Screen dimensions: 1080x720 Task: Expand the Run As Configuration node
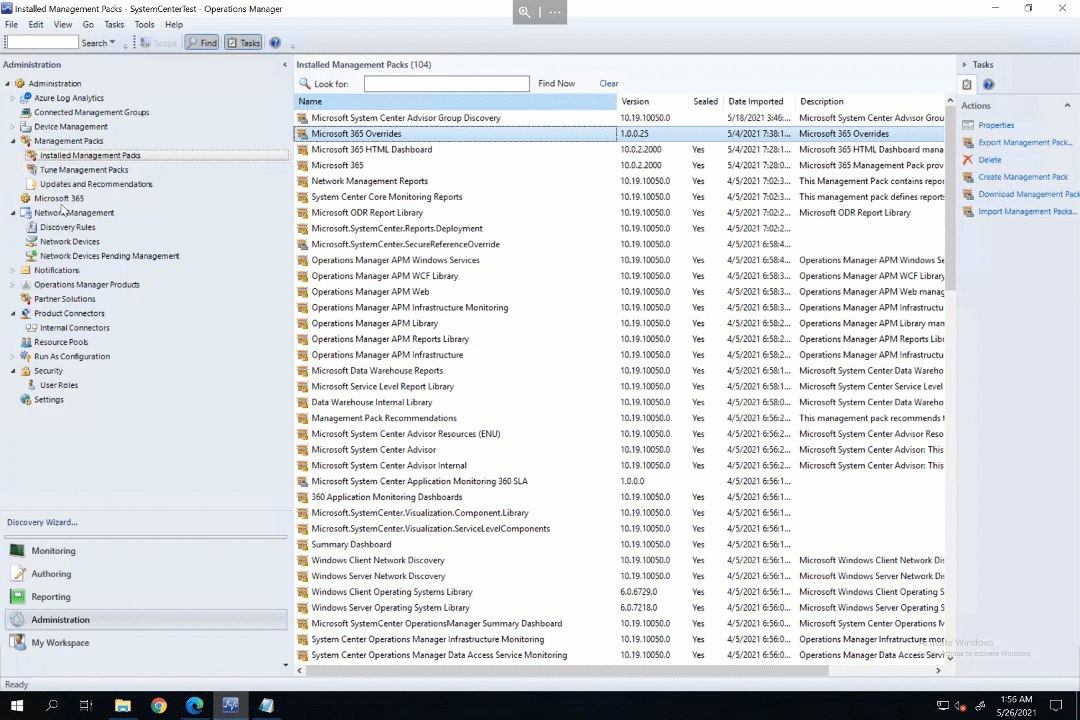tap(12, 356)
